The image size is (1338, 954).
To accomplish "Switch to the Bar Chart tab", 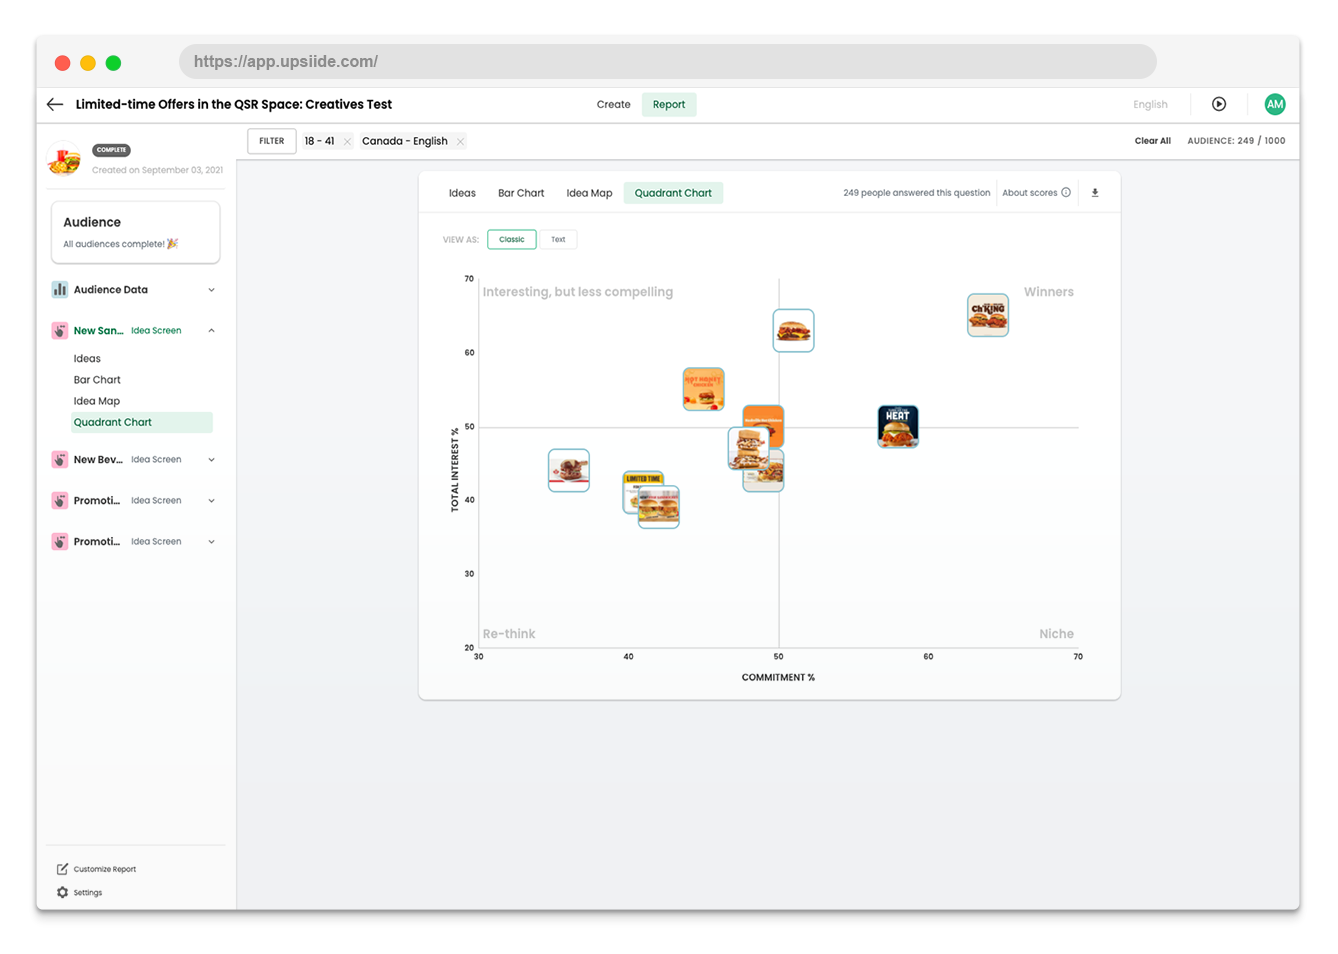I will 520,192.
